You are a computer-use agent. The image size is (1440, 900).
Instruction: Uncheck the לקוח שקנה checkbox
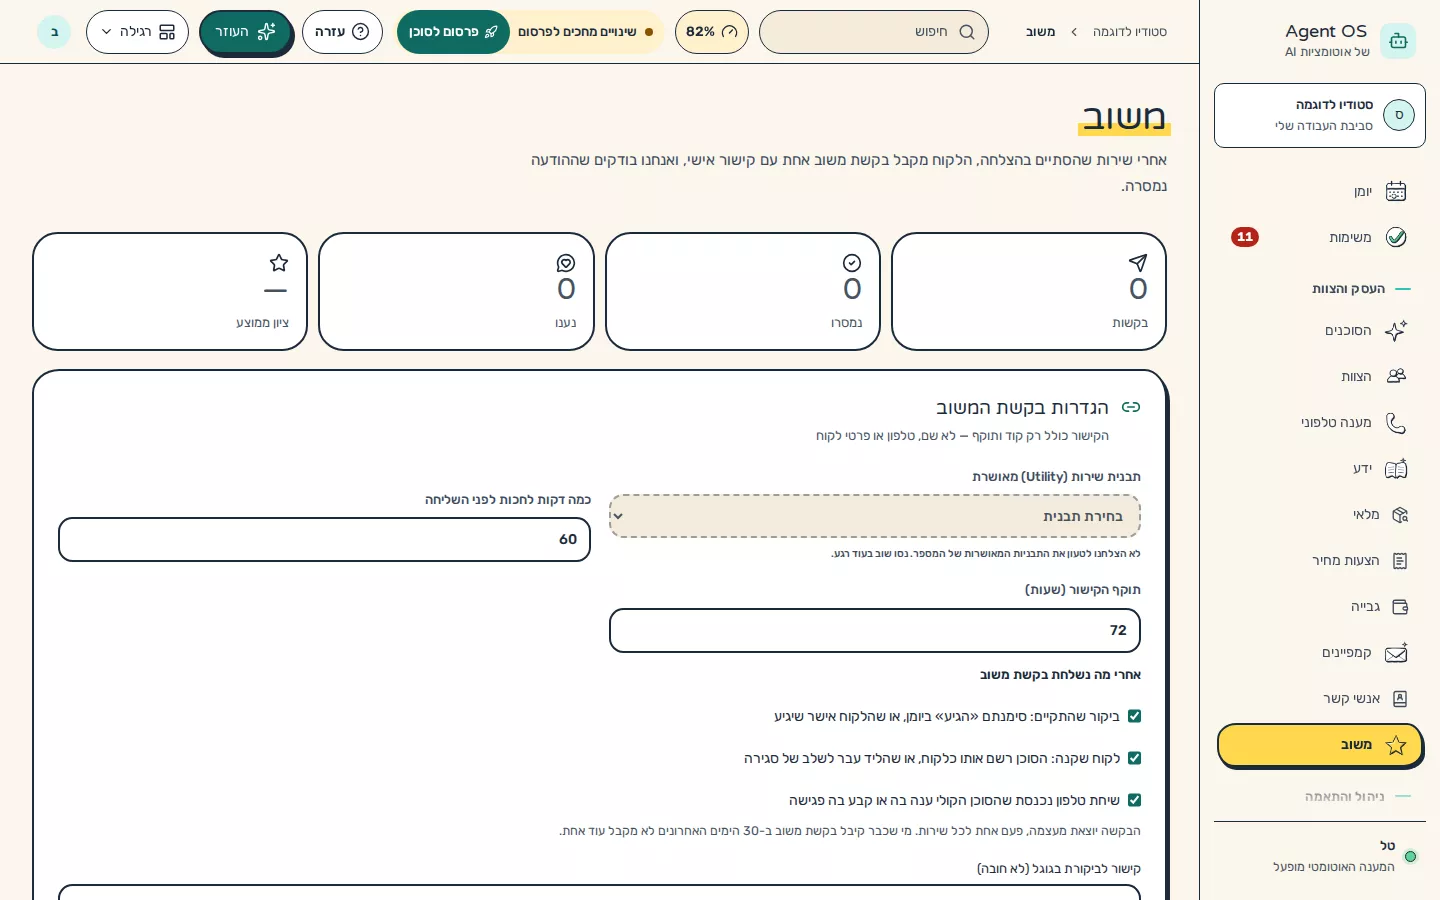(x=1134, y=758)
